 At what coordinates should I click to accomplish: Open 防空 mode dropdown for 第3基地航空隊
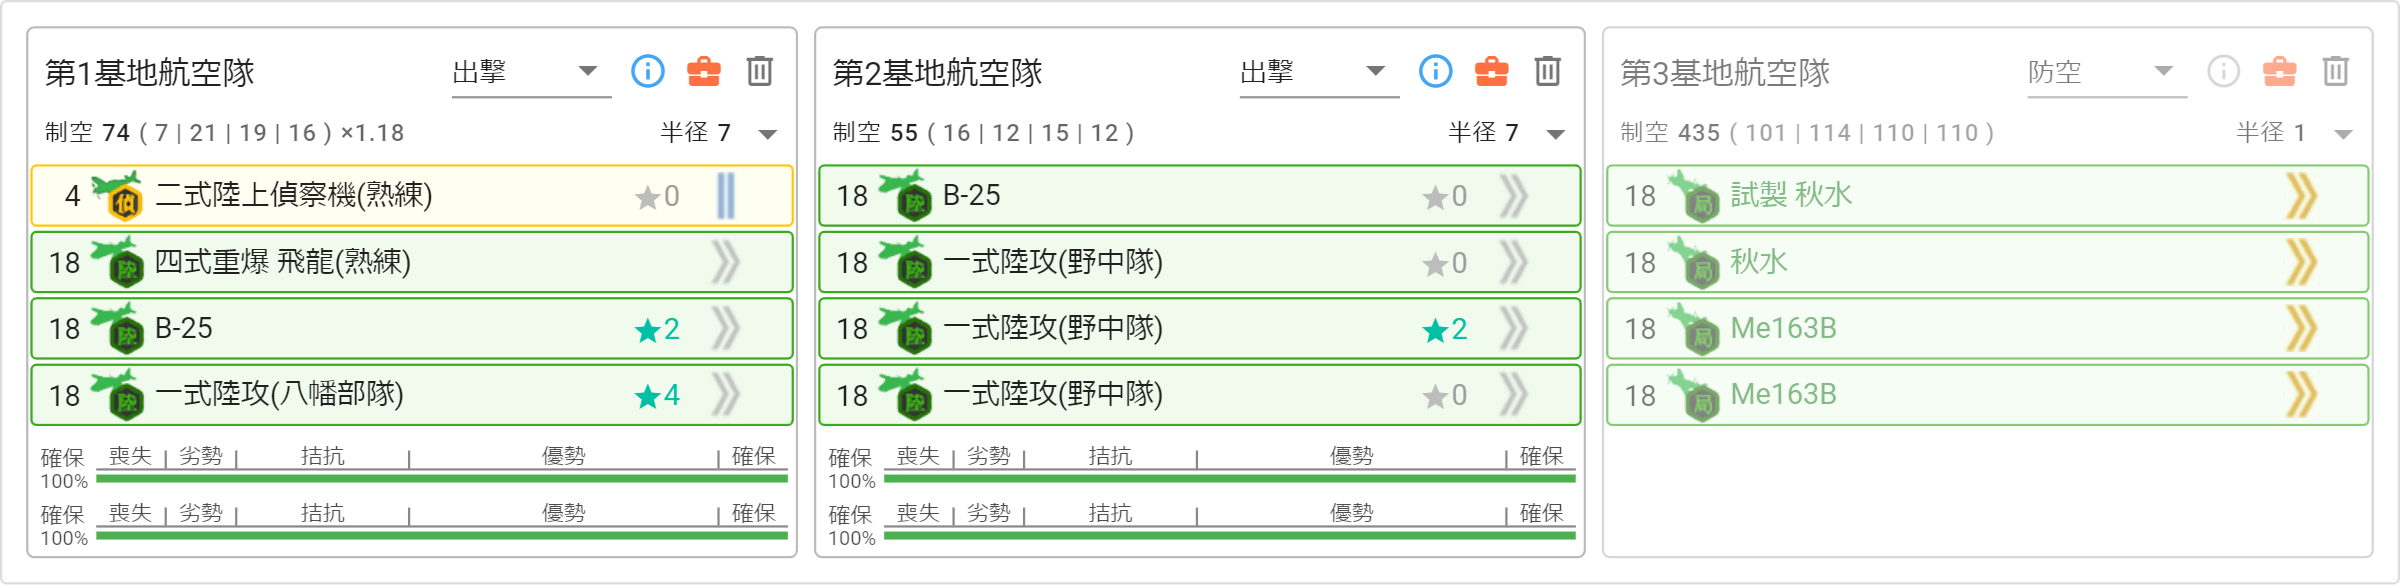2107,72
